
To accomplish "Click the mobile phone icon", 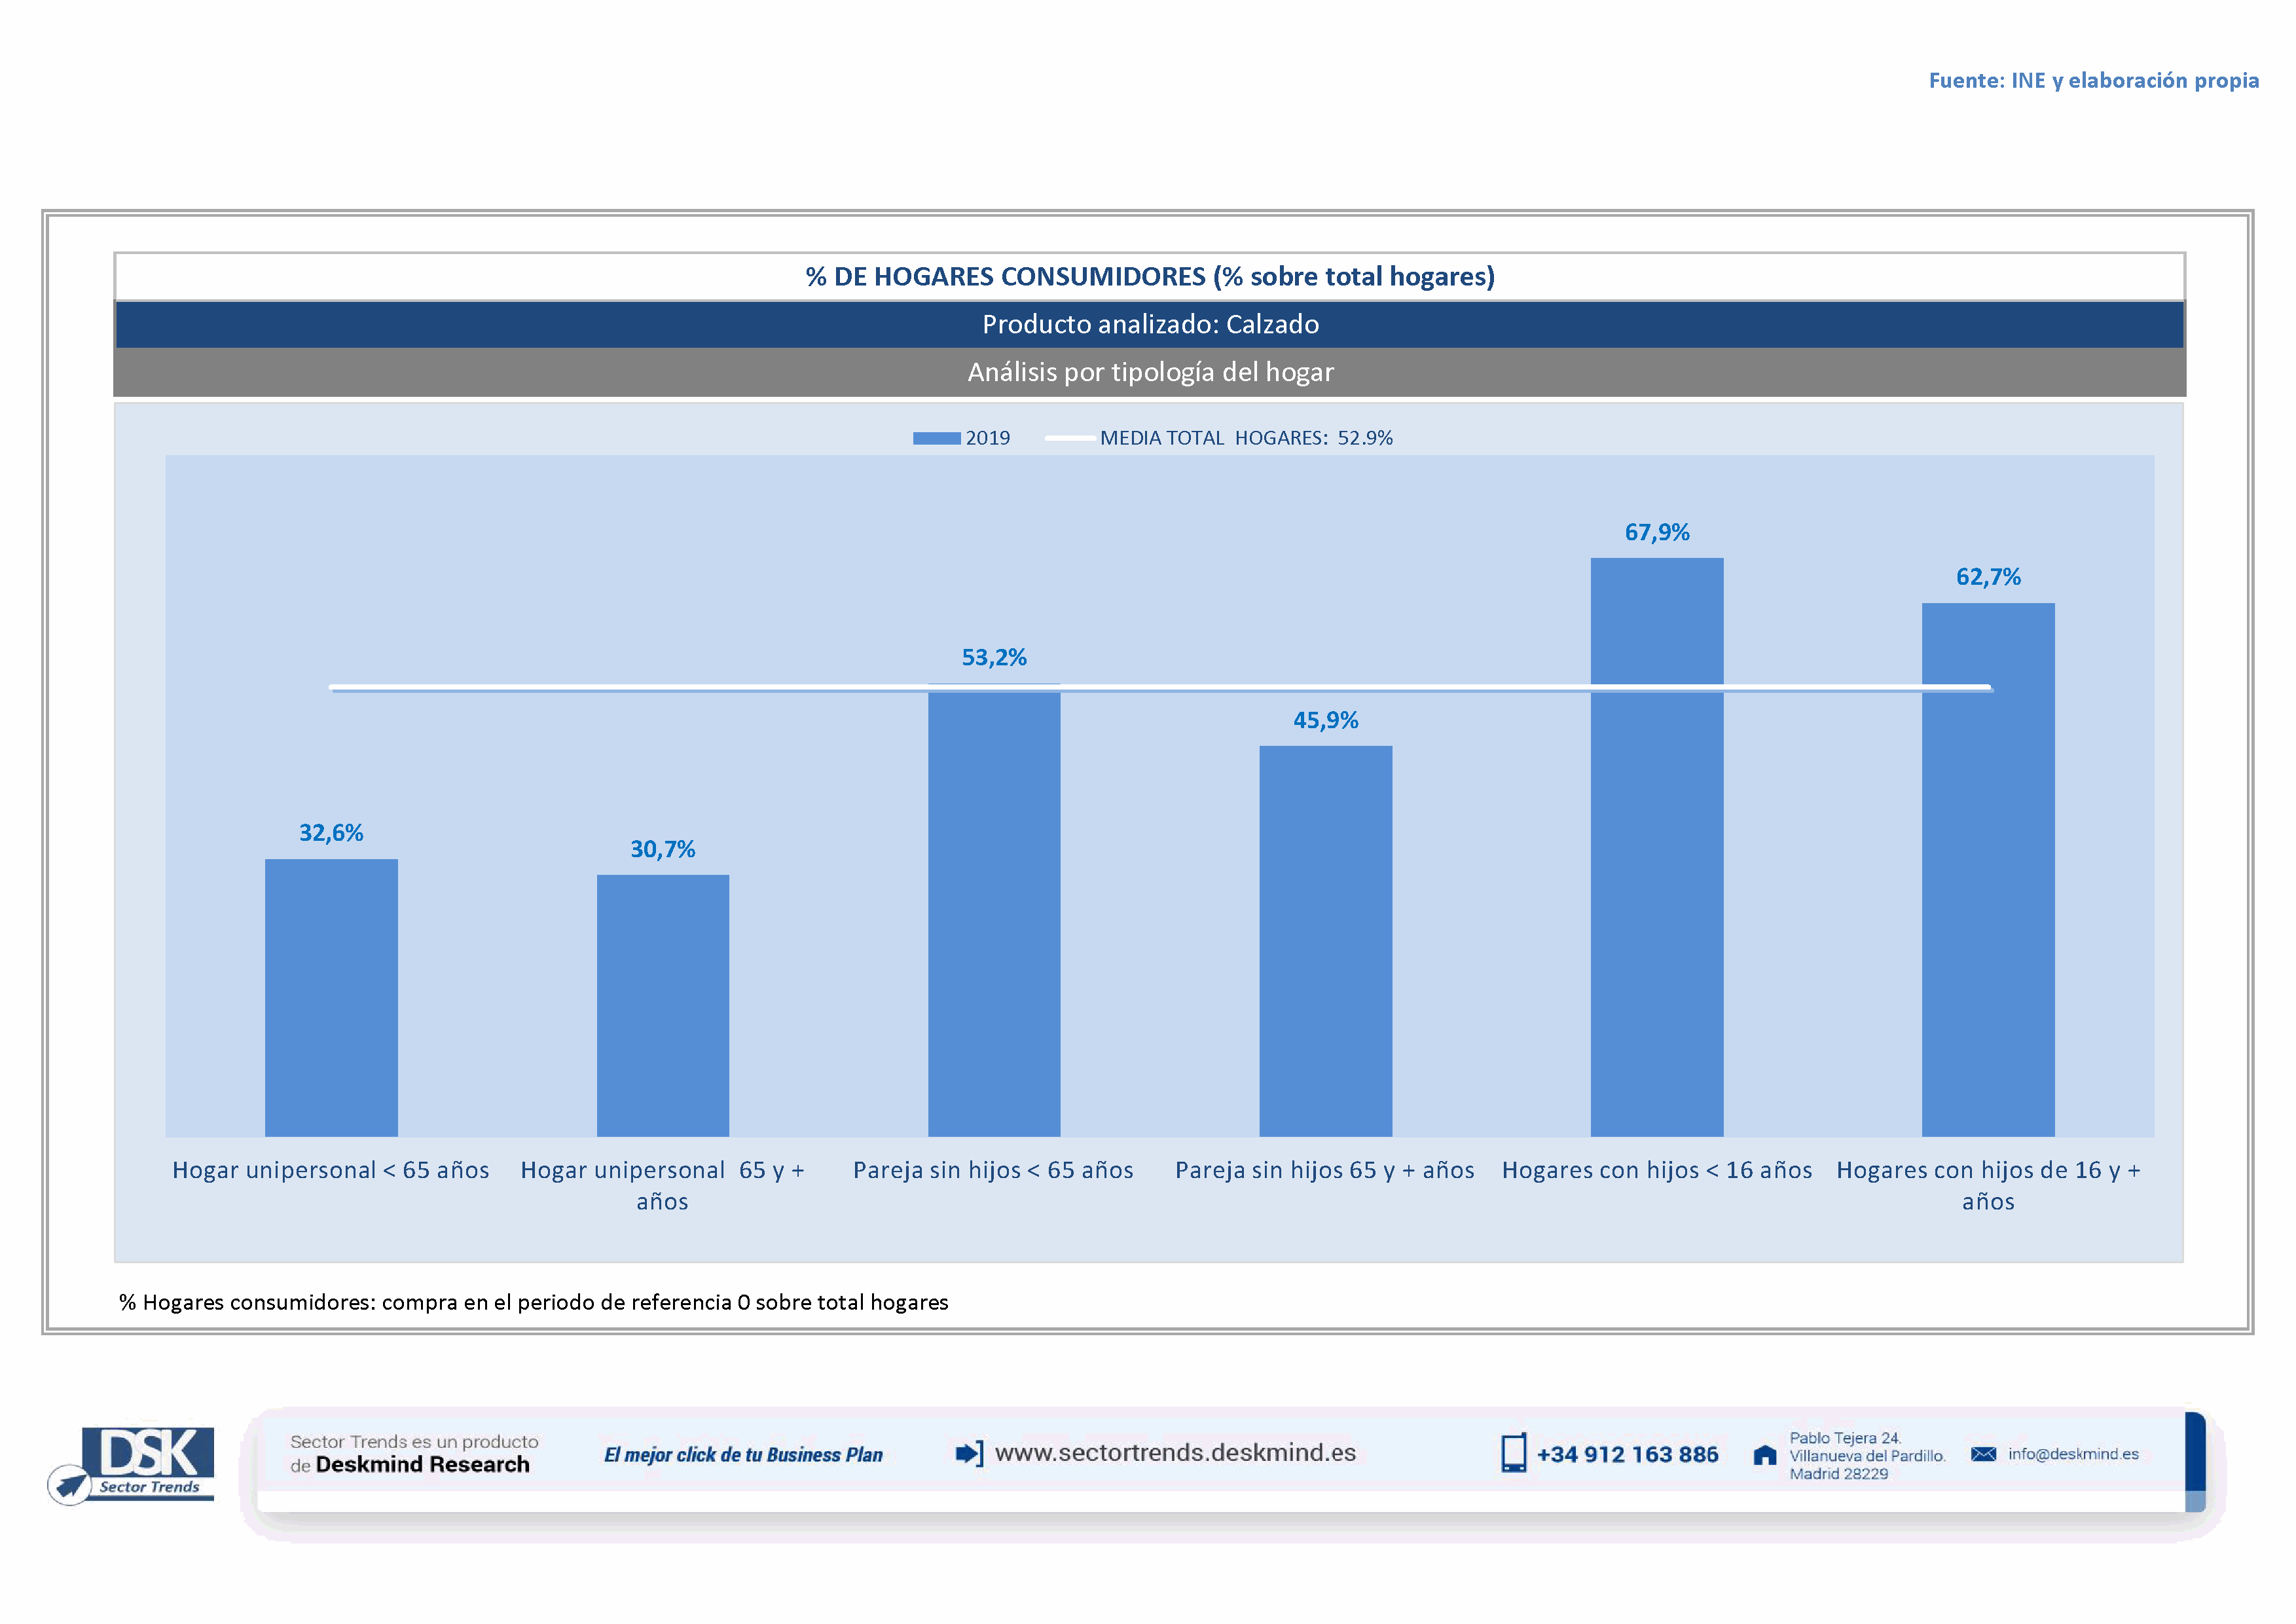I will coord(1513,1453).
